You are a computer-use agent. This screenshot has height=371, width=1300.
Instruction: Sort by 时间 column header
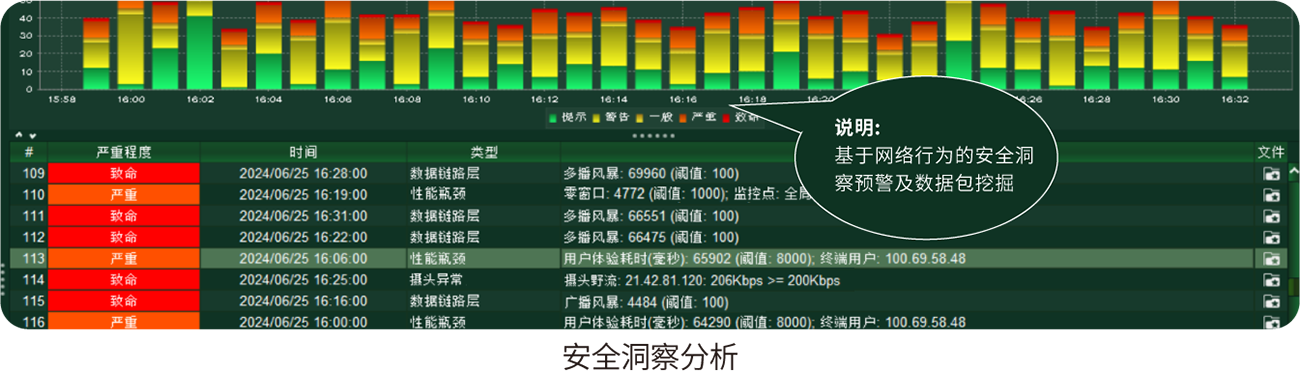tap(304, 152)
